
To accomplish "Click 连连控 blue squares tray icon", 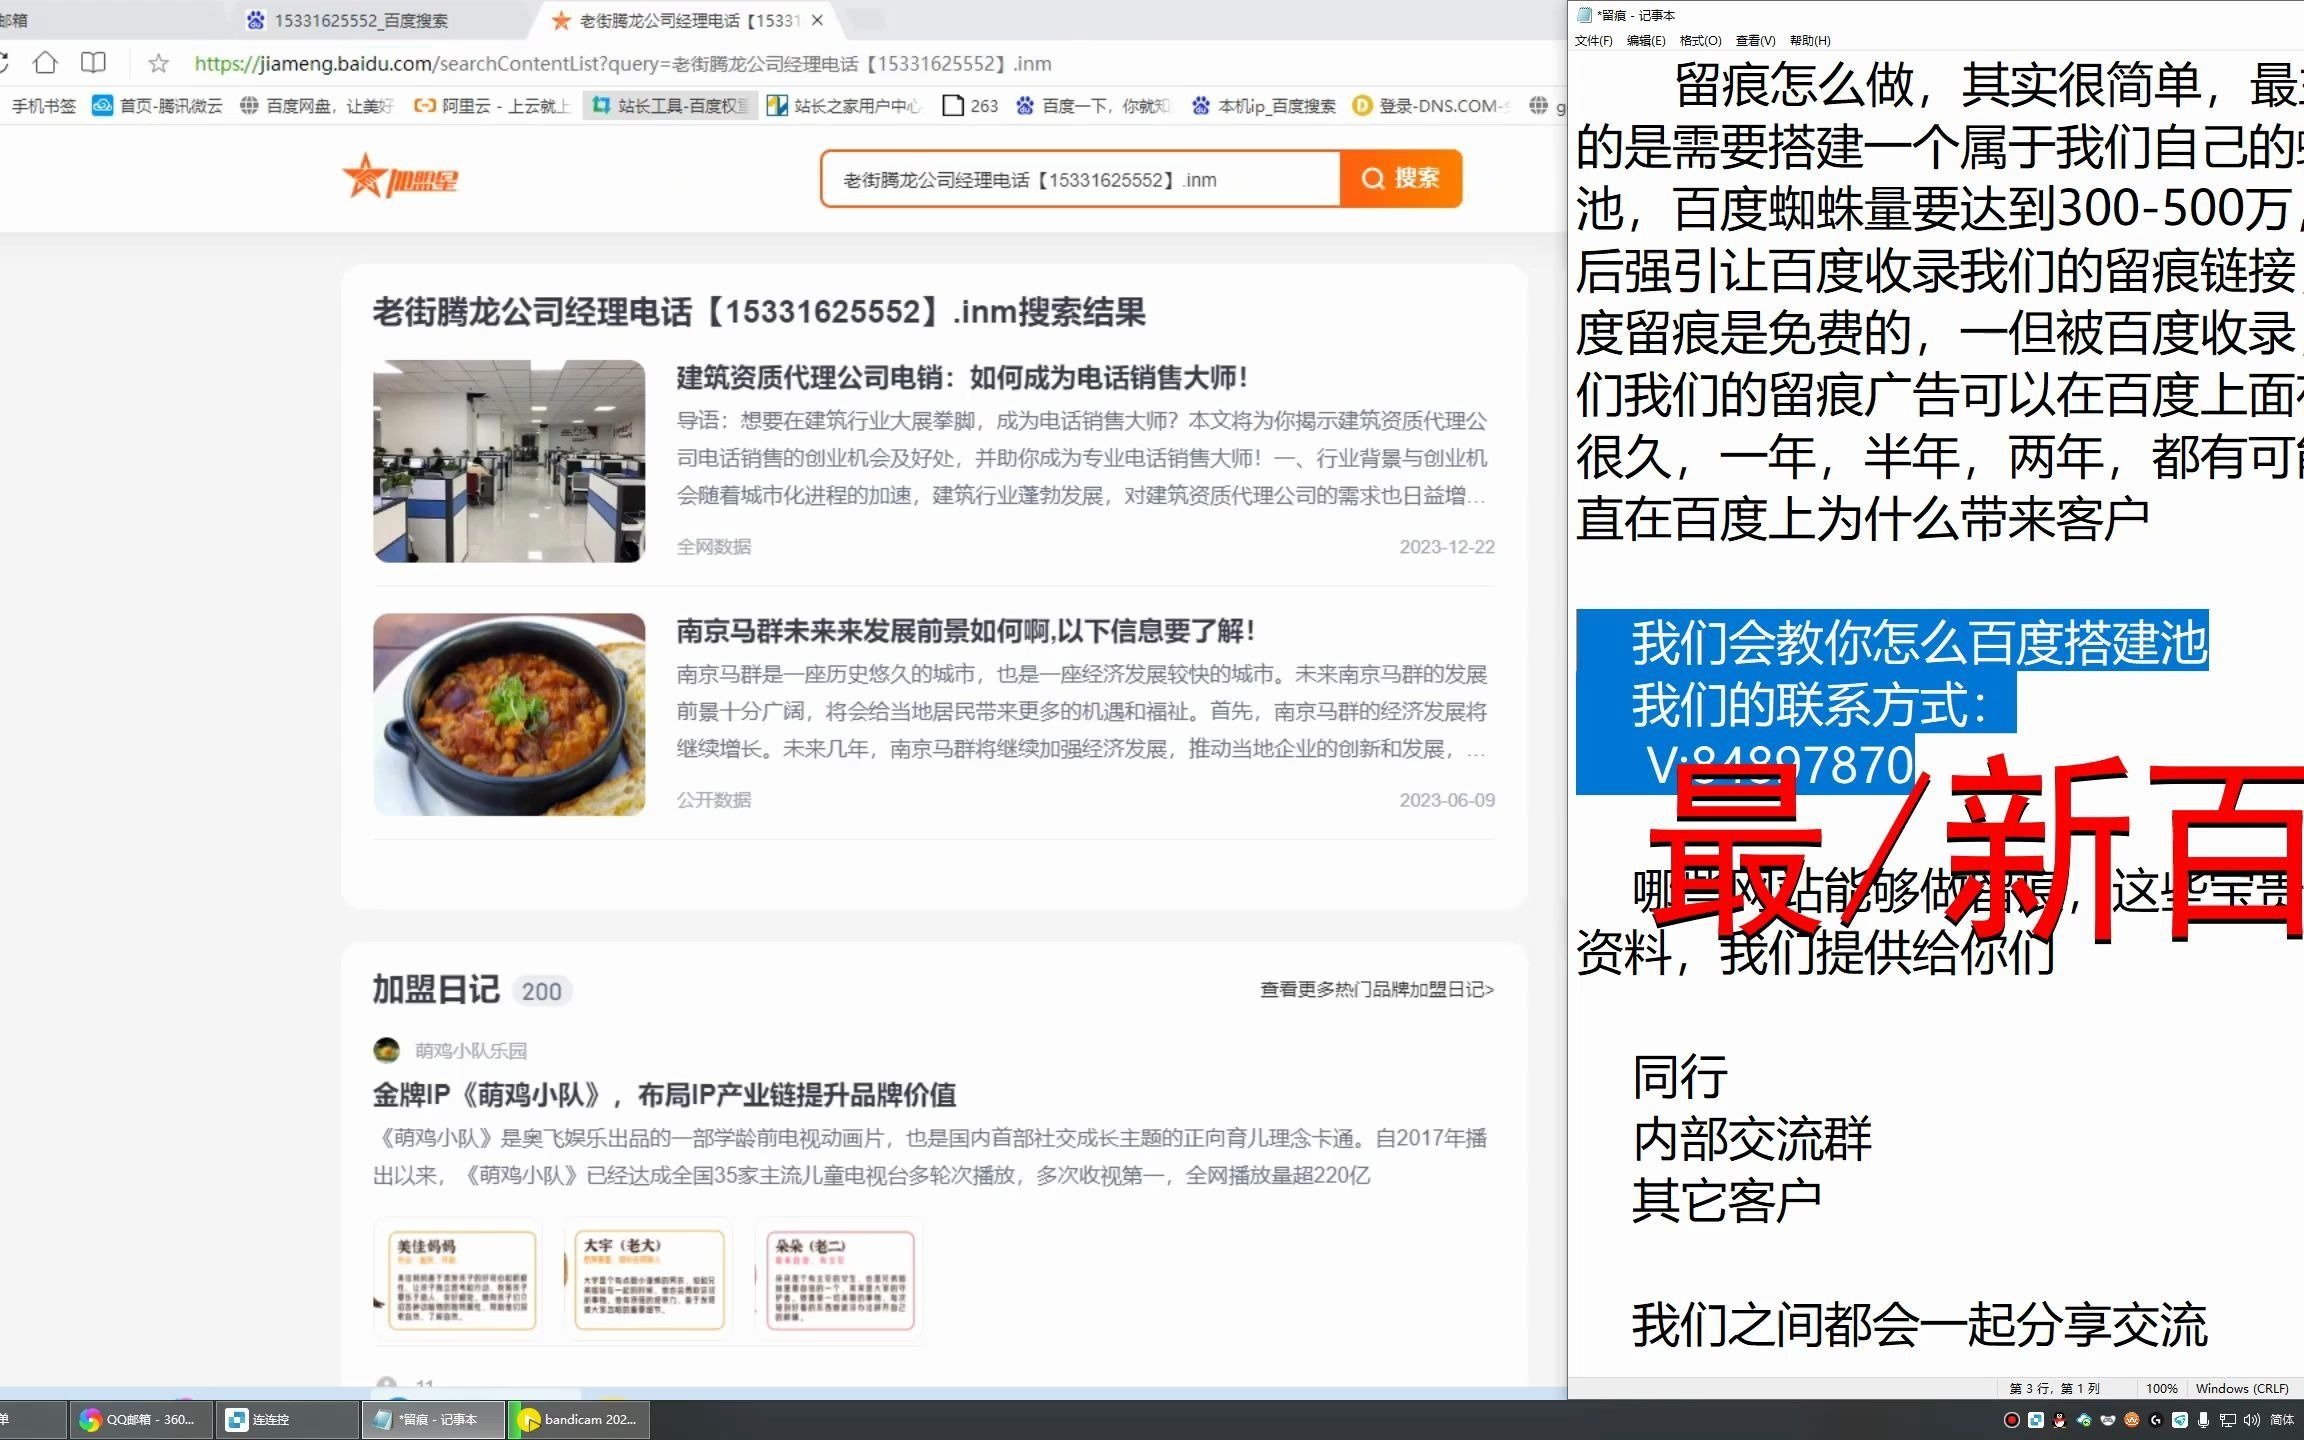I will point(2036,1420).
